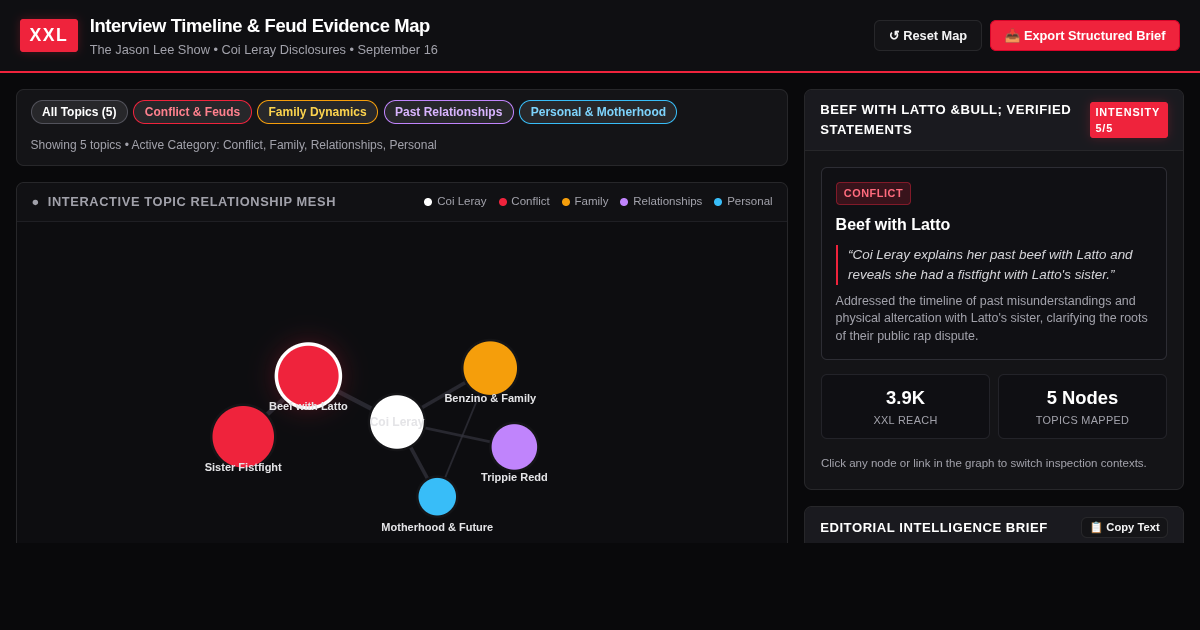Image resolution: width=1200 pixels, height=630 pixels.
Task: Click the Relationships legend dot
Action: [x=624, y=202]
